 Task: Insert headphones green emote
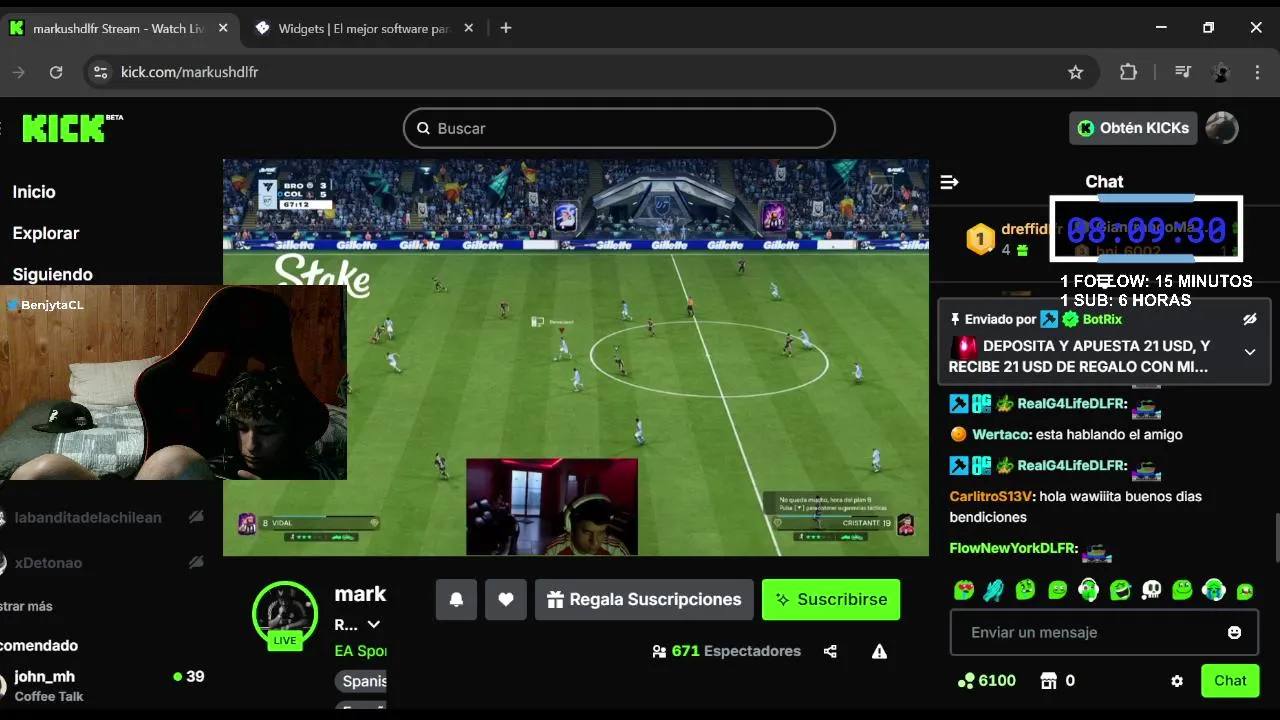coord(1088,590)
